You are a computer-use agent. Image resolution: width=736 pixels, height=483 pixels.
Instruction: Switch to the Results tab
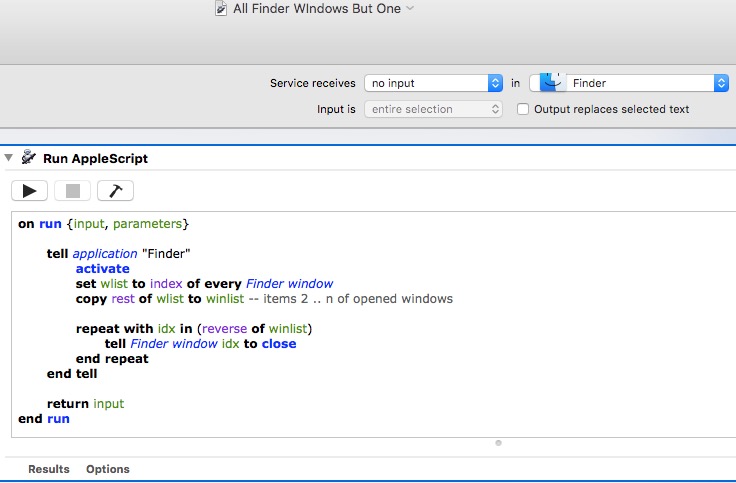pyautogui.click(x=49, y=469)
